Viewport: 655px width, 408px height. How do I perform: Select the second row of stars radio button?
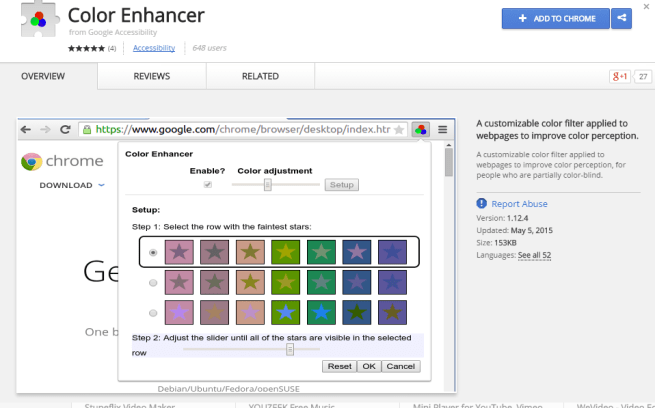click(x=152, y=284)
